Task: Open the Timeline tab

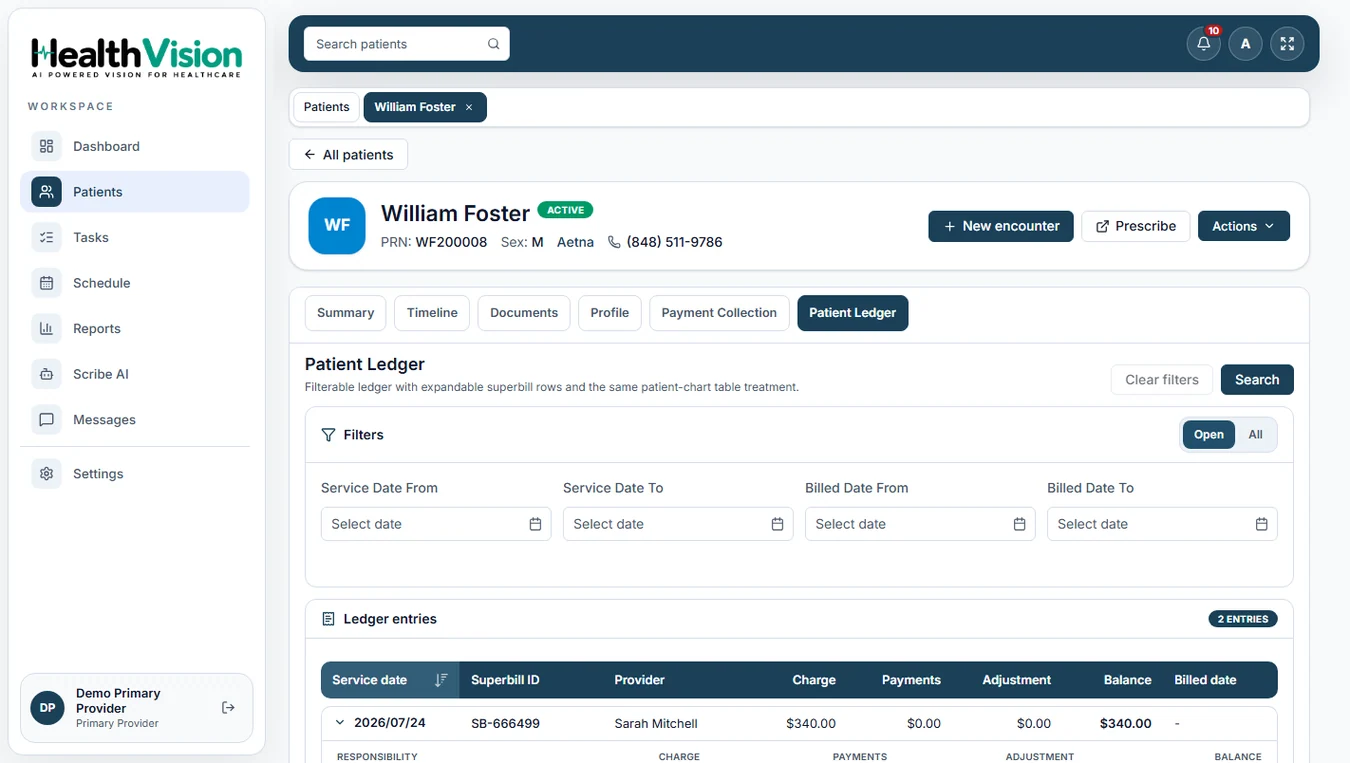Action: (432, 313)
